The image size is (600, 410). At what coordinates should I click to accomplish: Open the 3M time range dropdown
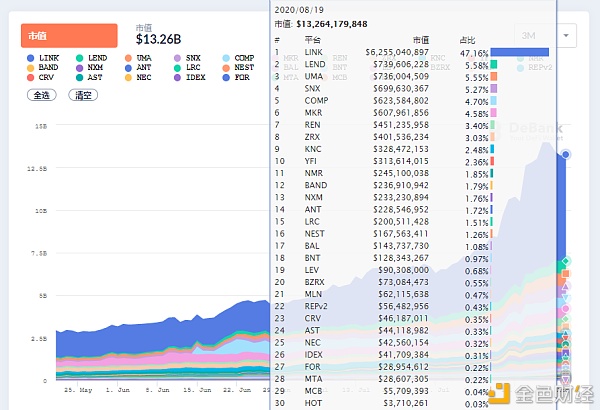545,36
